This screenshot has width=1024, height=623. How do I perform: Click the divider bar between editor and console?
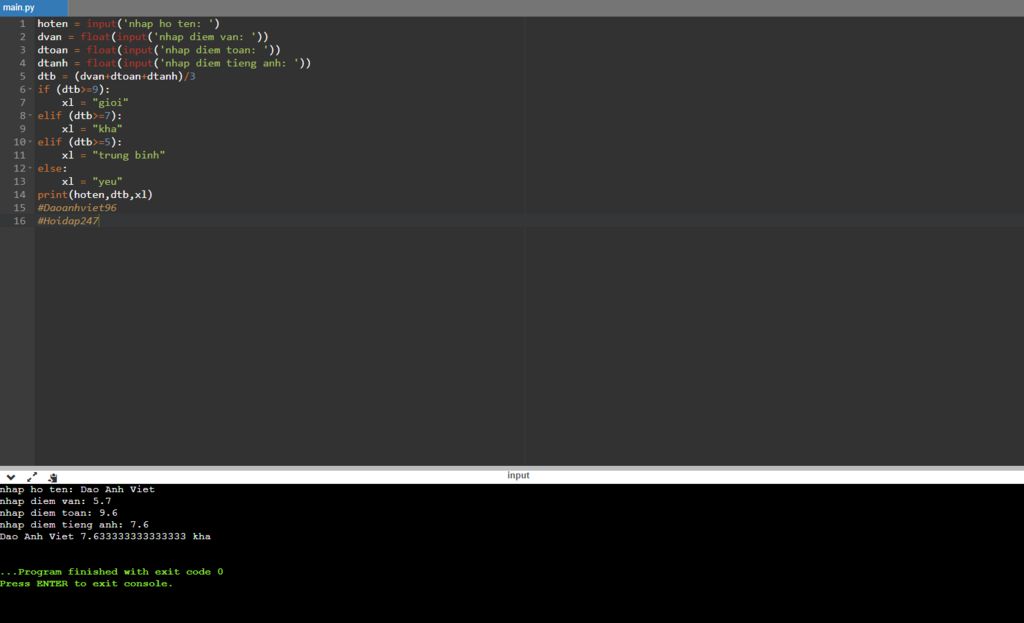pyautogui.click(x=512, y=467)
